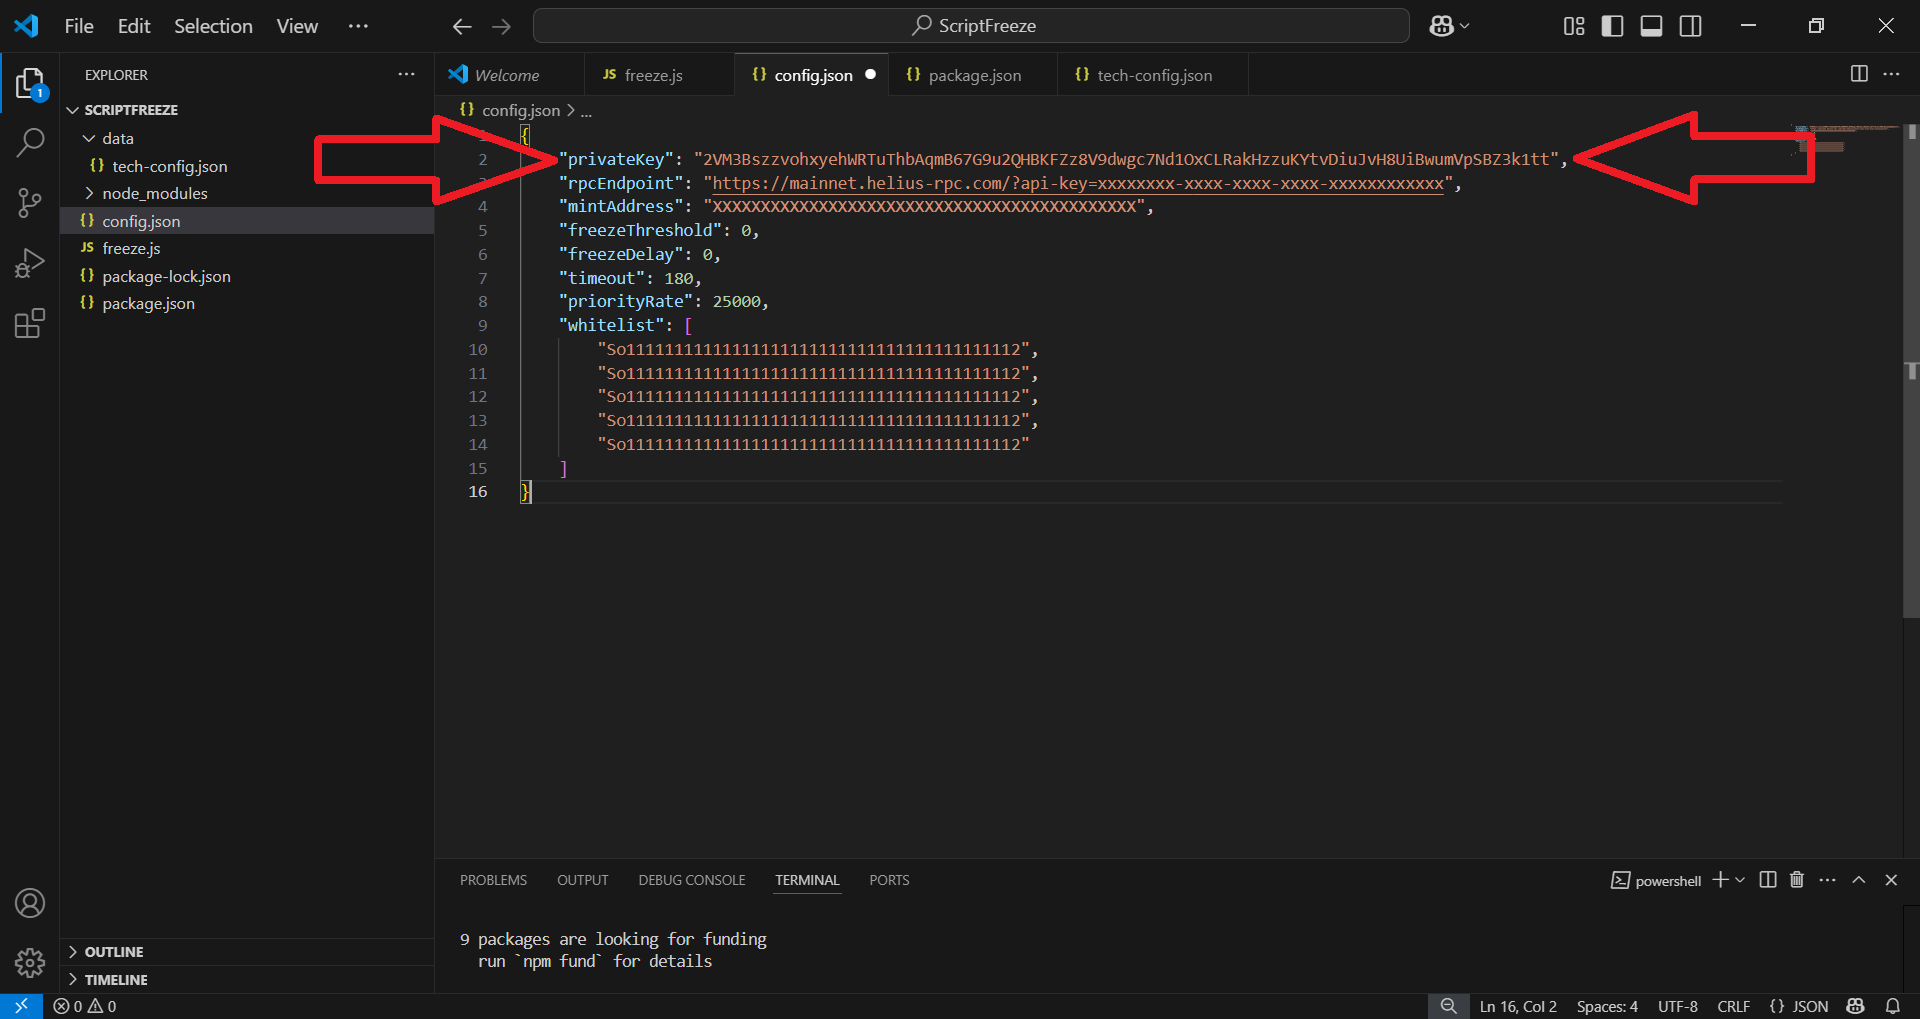Split the editor to the right

tap(1859, 74)
